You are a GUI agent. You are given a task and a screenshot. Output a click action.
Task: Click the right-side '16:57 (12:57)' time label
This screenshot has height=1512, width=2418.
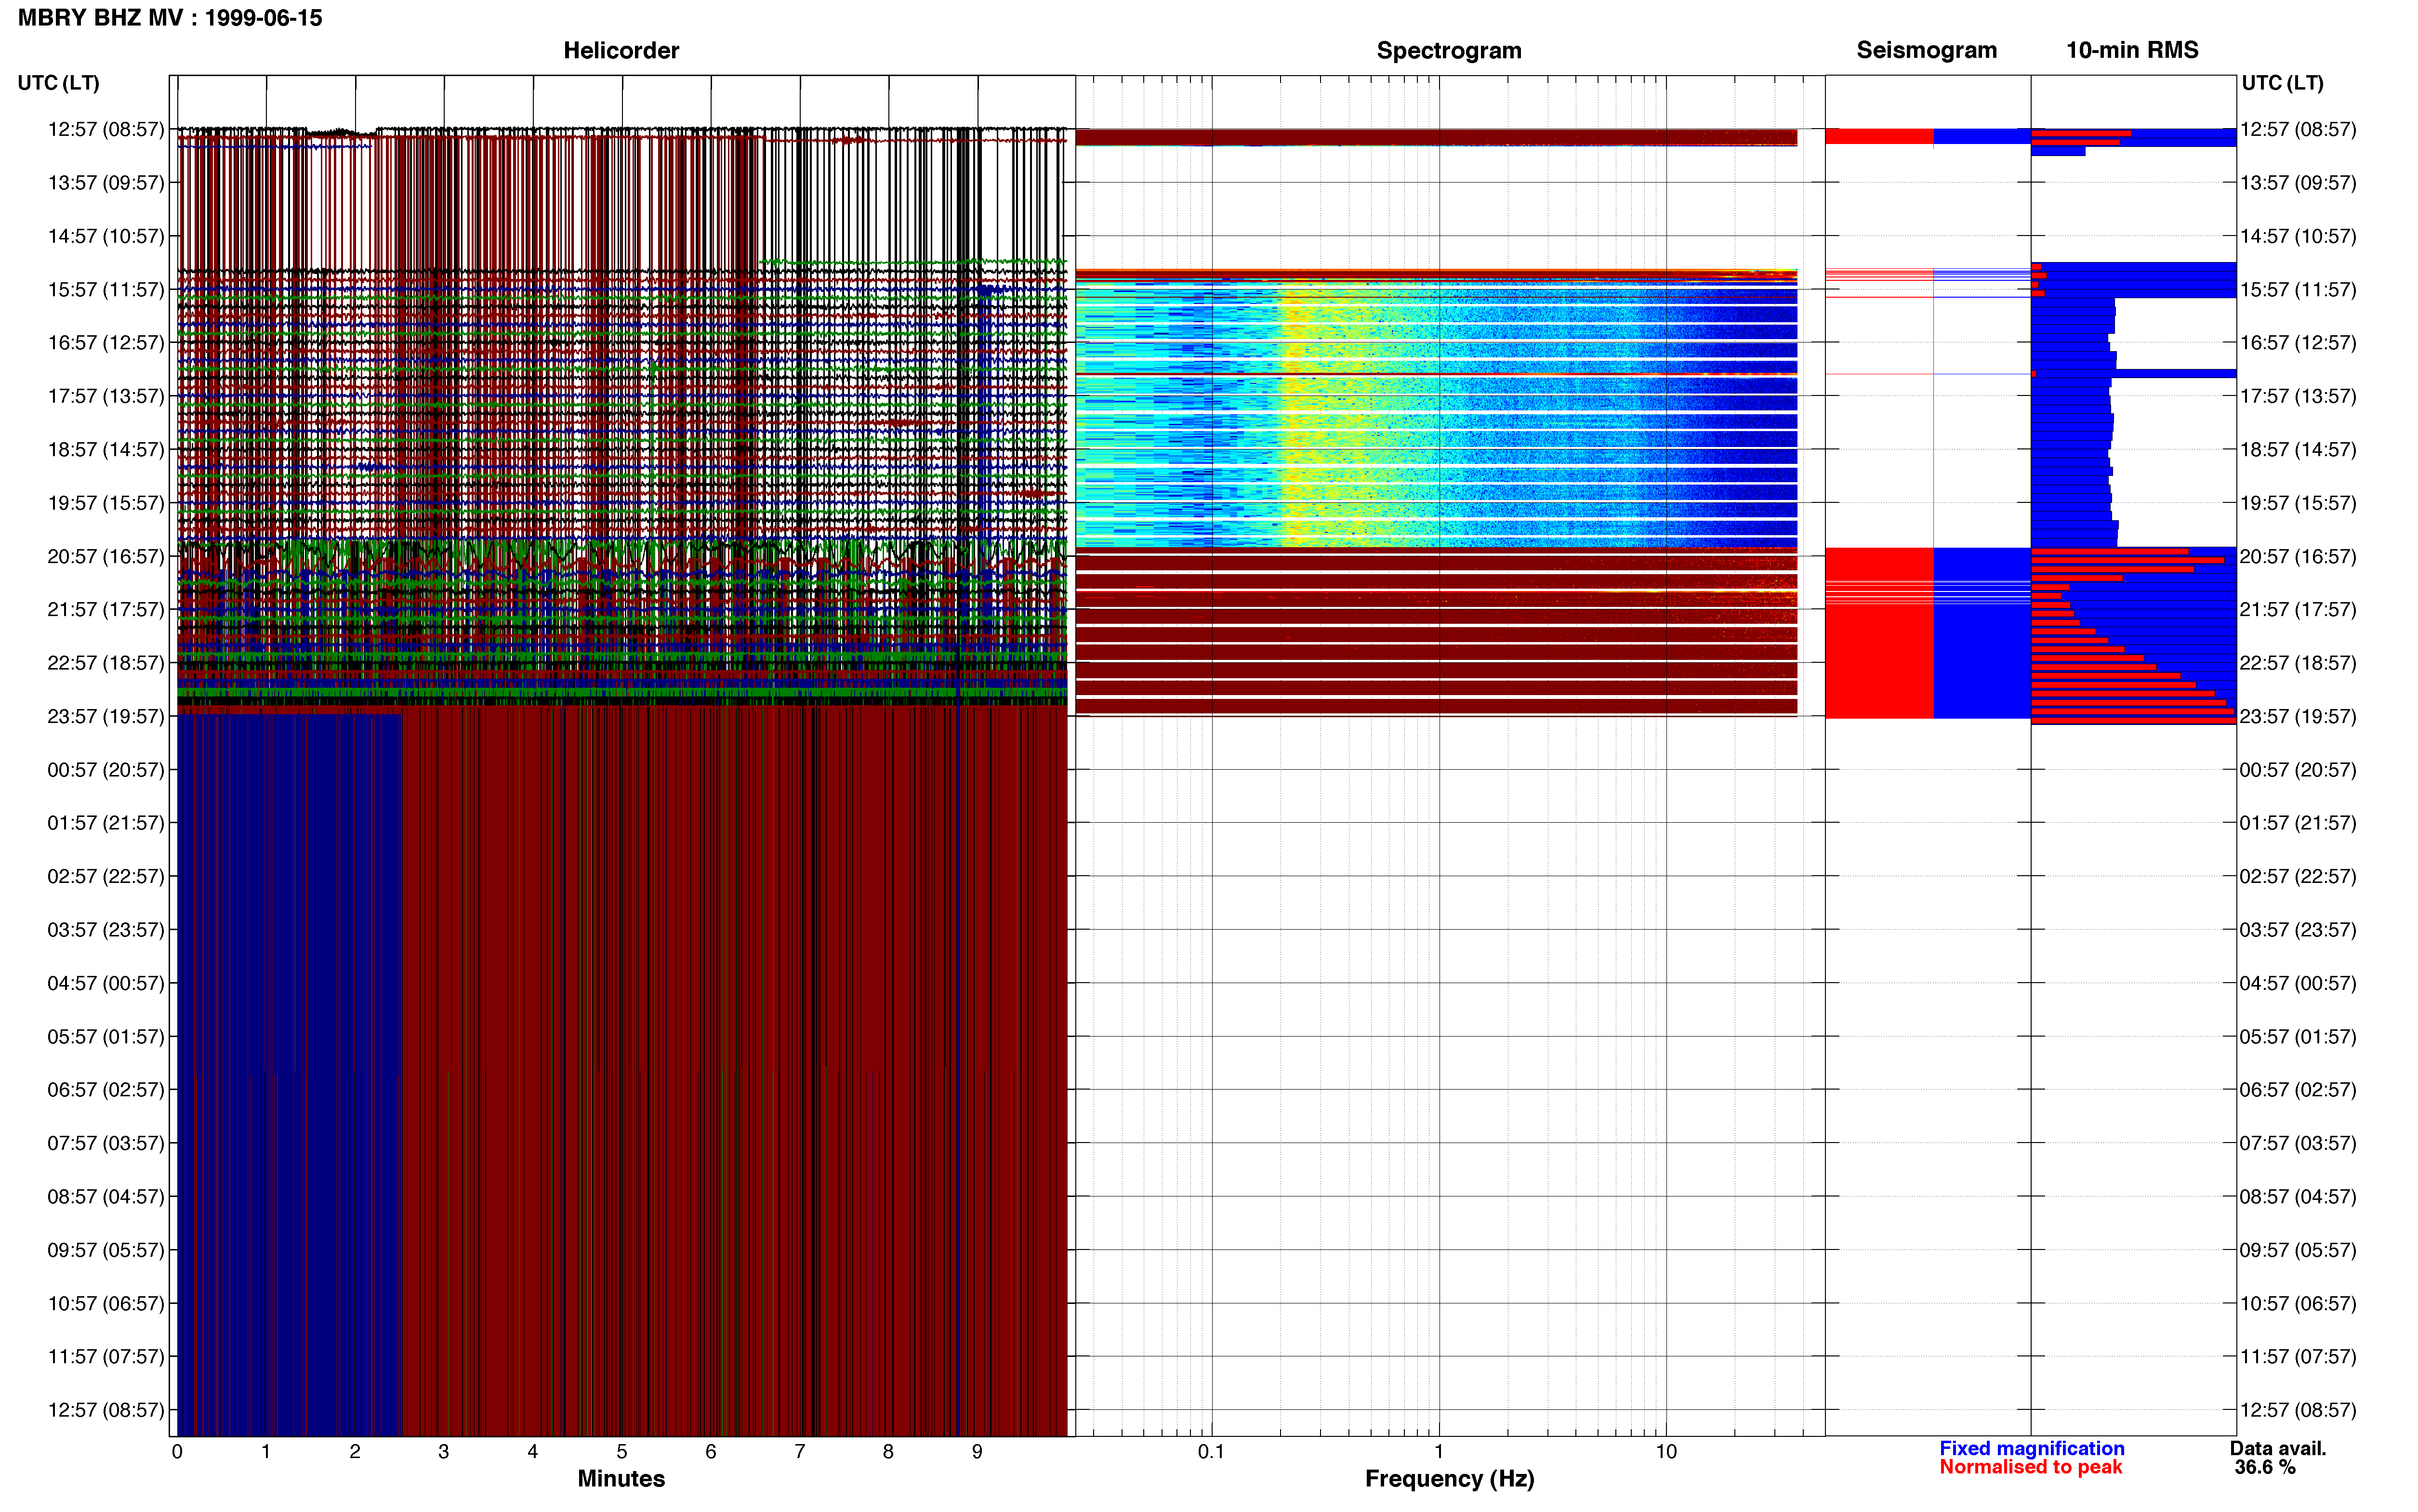tap(2298, 342)
